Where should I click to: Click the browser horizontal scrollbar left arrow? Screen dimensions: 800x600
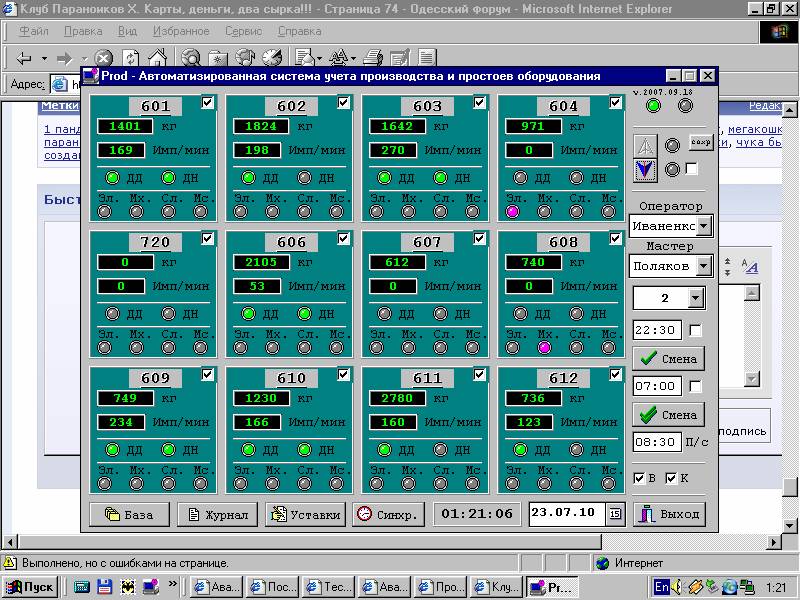(x=10, y=542)
